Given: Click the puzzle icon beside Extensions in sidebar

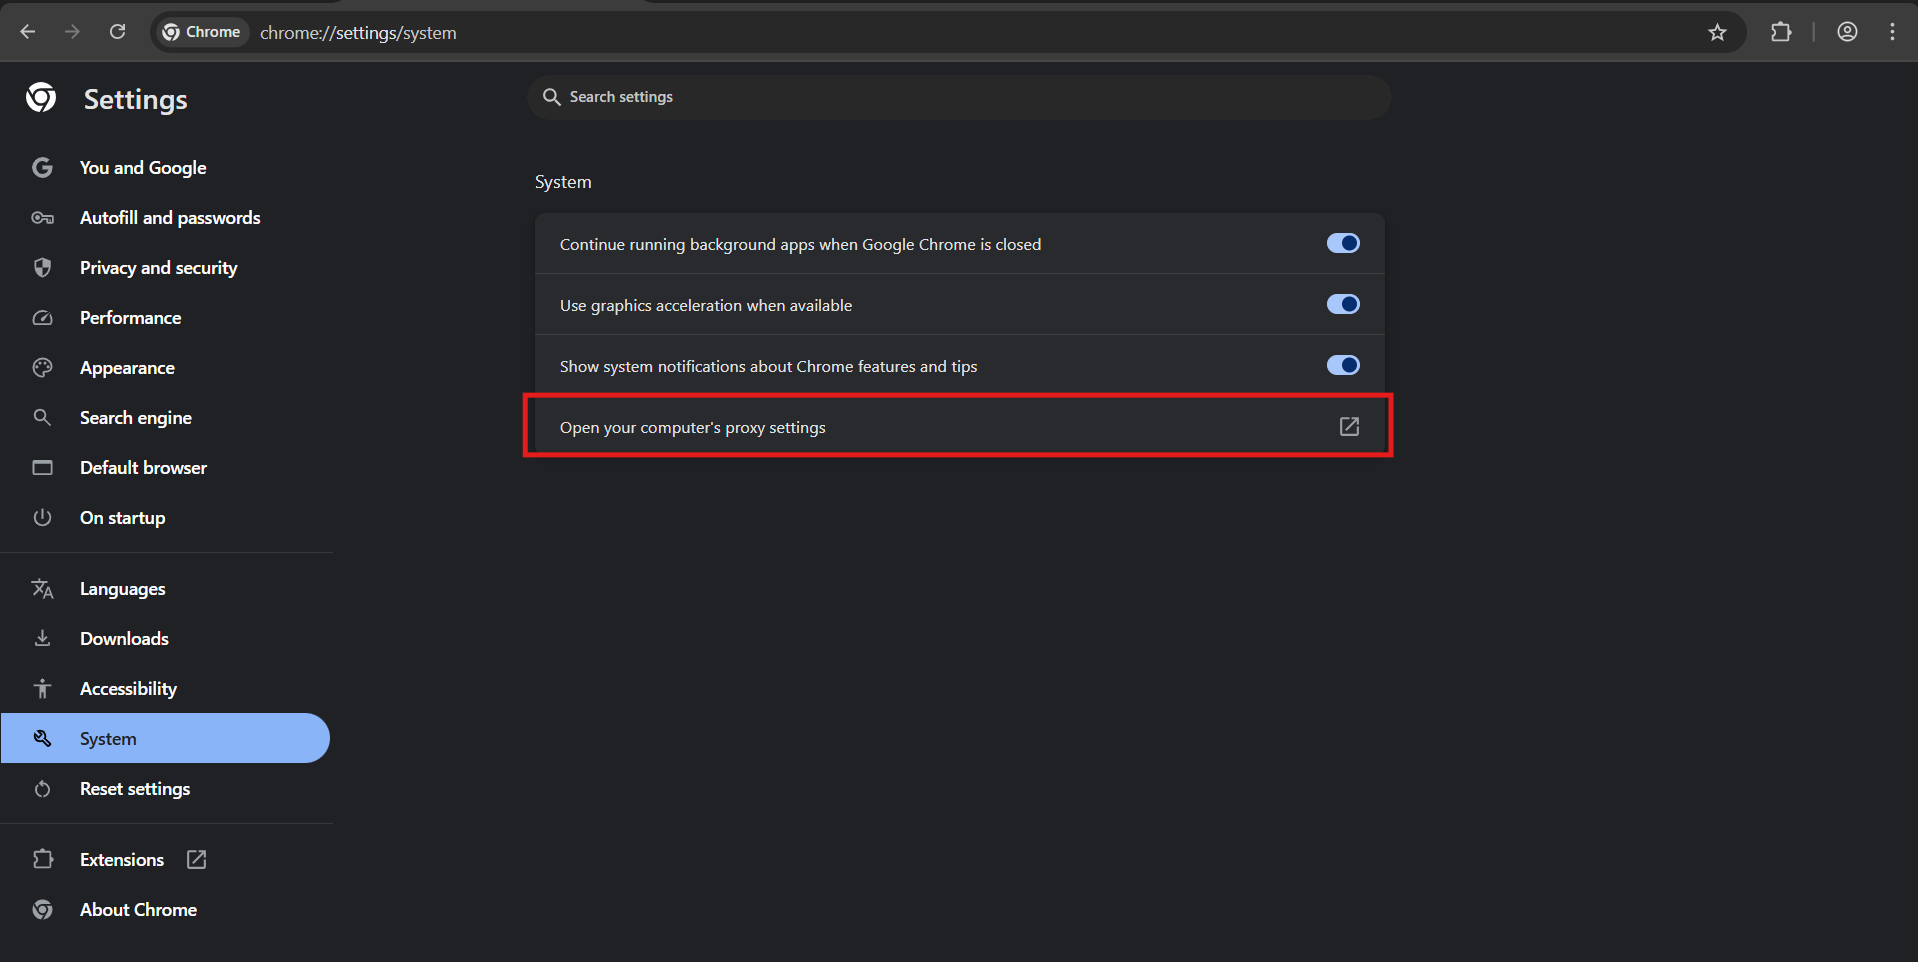Looking at the screenshot, I should (42, 859).
